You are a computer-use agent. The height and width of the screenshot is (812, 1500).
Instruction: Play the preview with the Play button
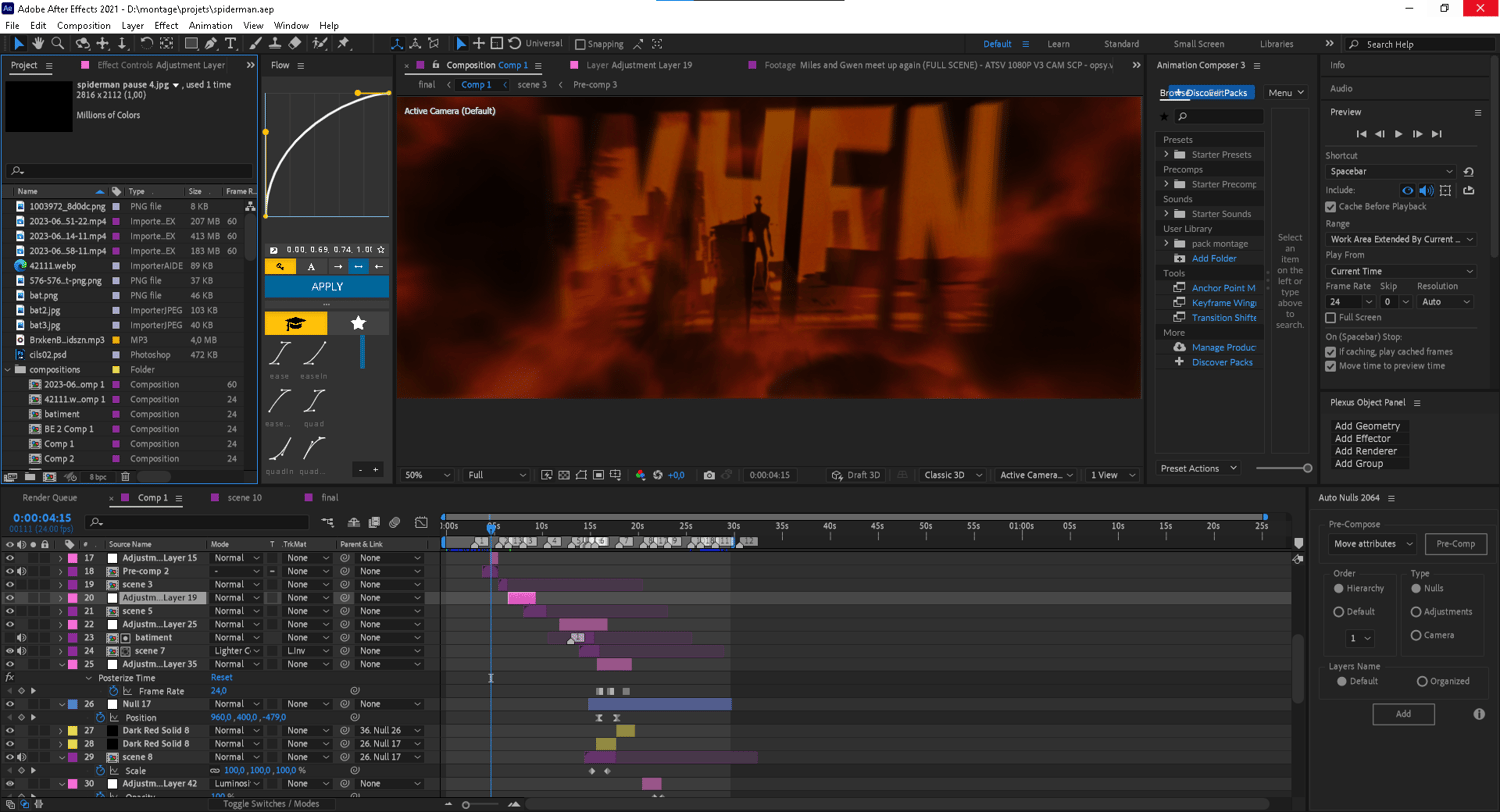(x=1399, y=134)
